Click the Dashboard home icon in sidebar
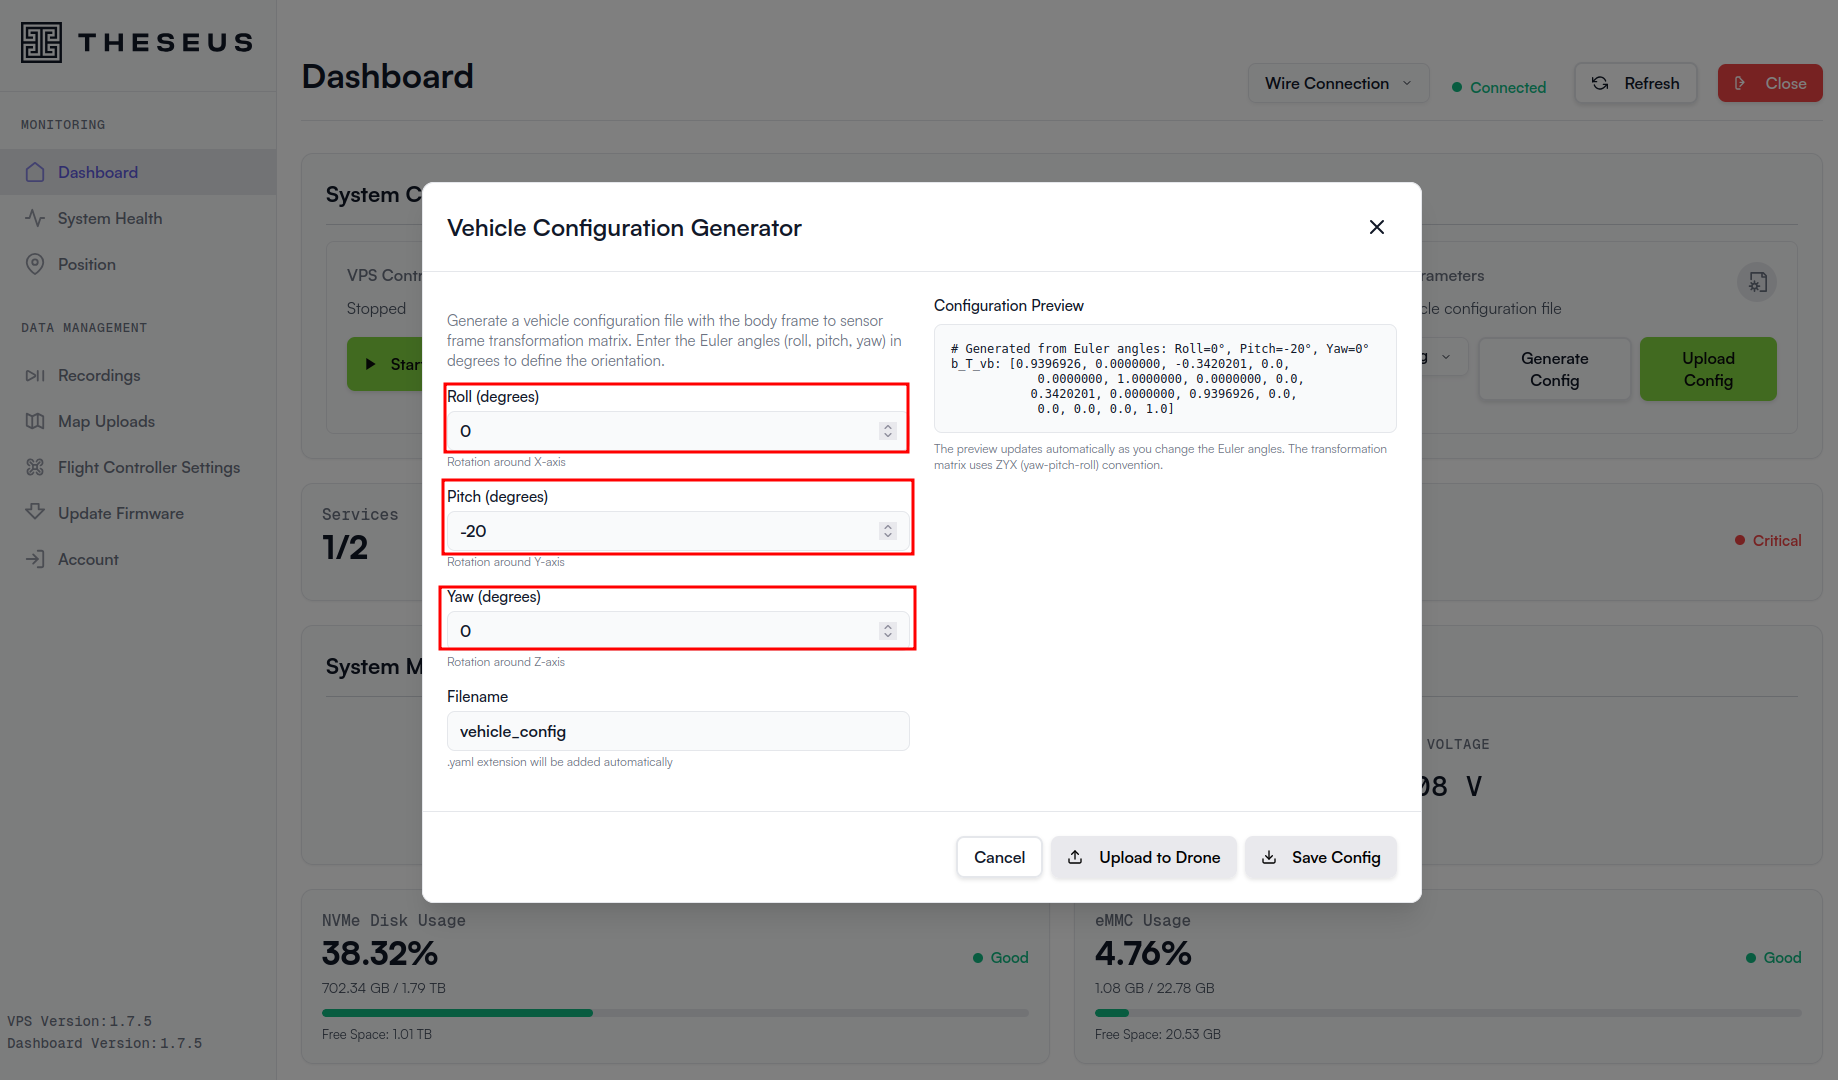Image resolution: width=1838 pixels, height=1080 pixels. click(x=35, y=172)
